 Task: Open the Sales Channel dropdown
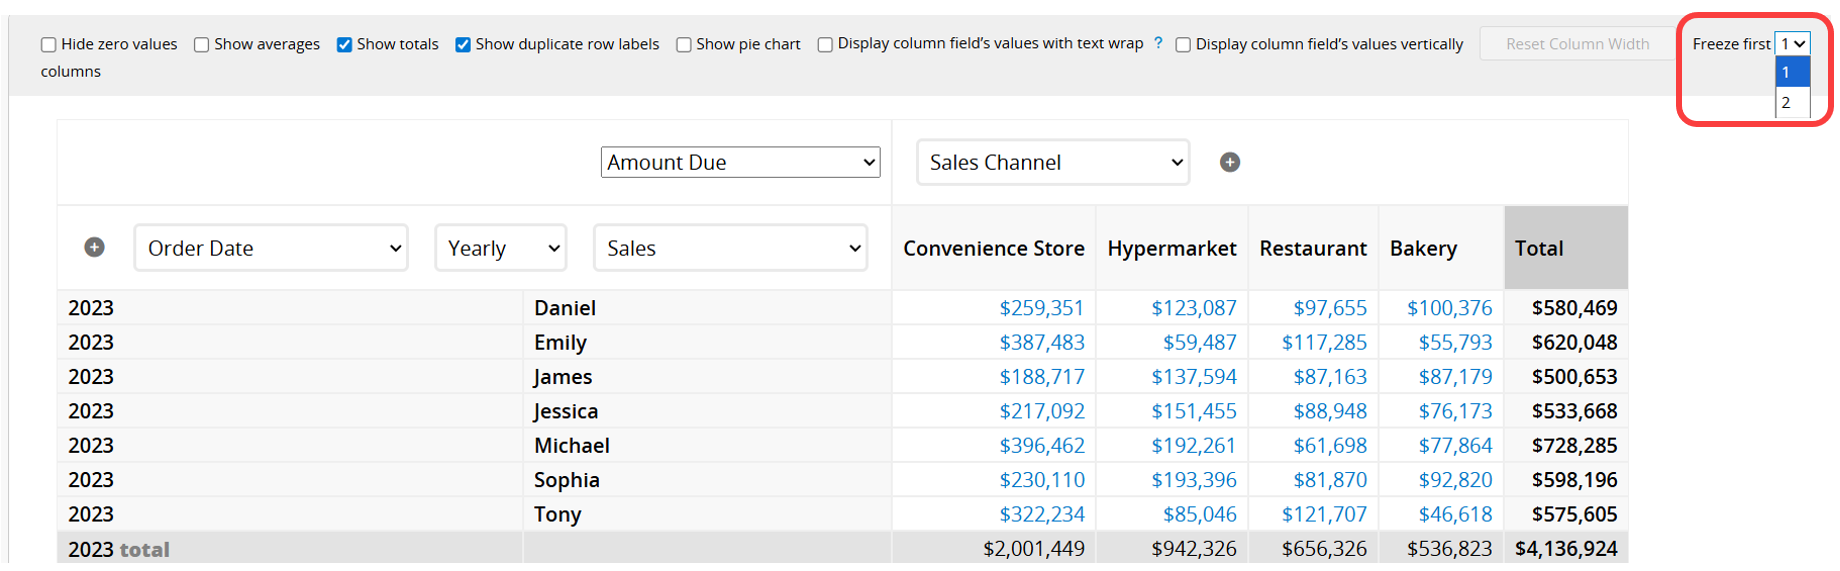point(1053,162)
